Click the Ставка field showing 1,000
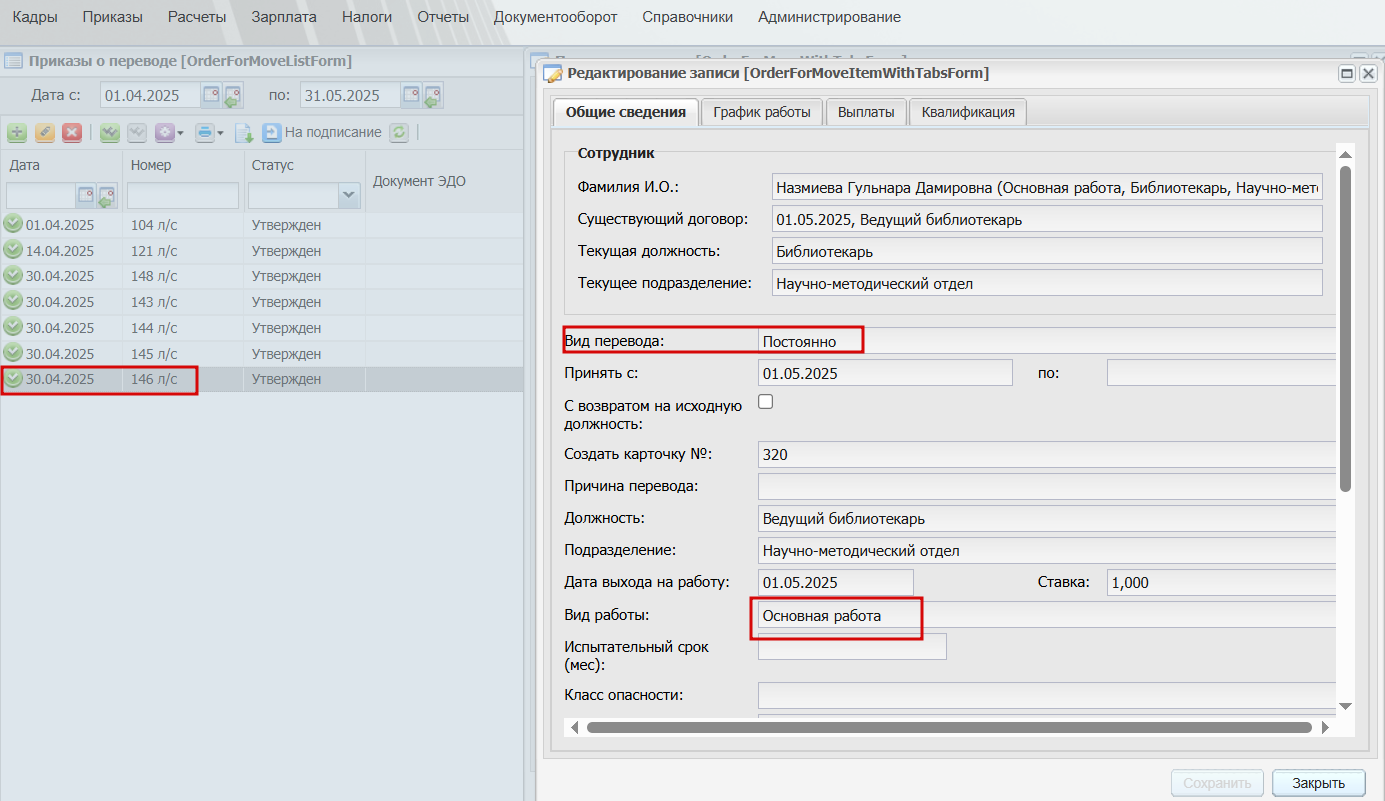Viewport: 1385px width, 801px height. 1221,582
